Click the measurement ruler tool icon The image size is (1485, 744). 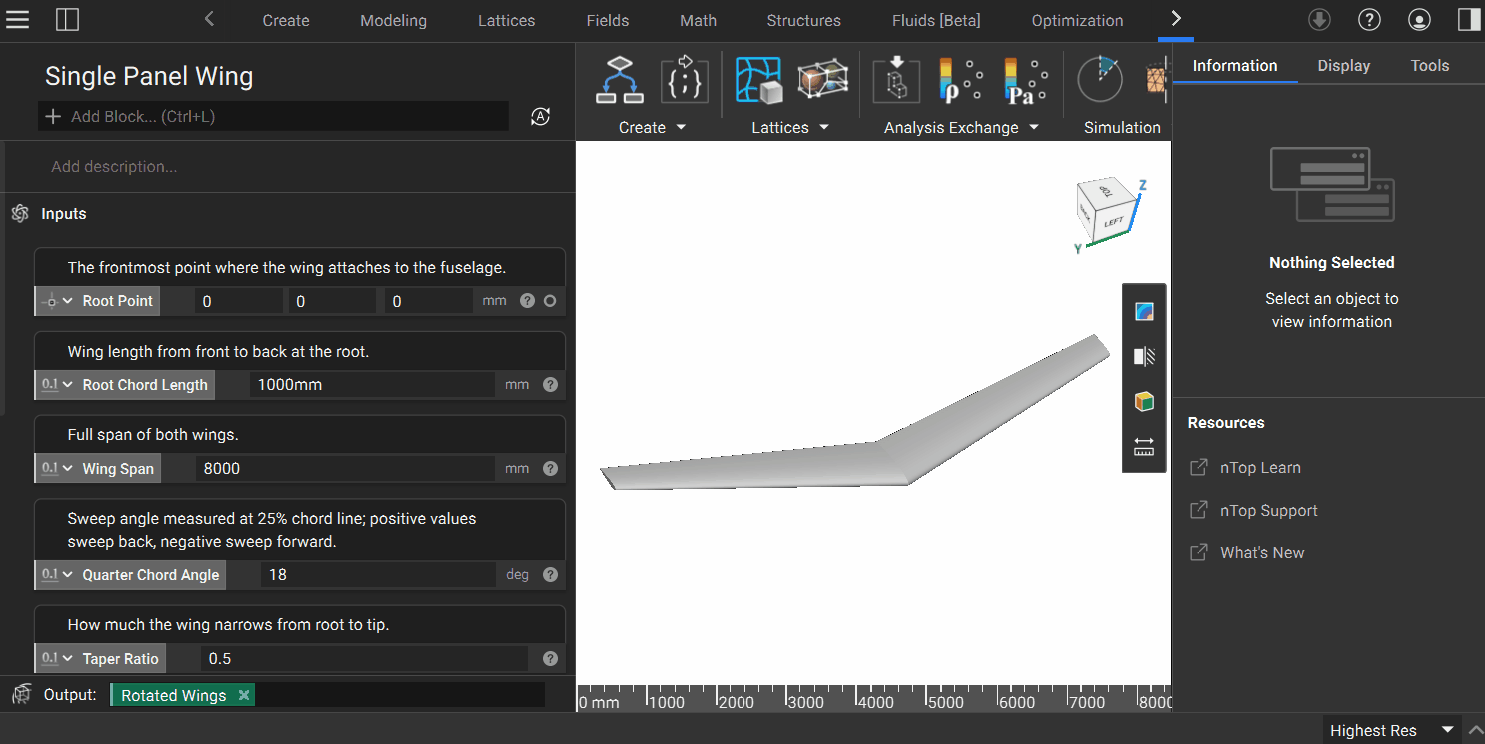pos(1144,447)
